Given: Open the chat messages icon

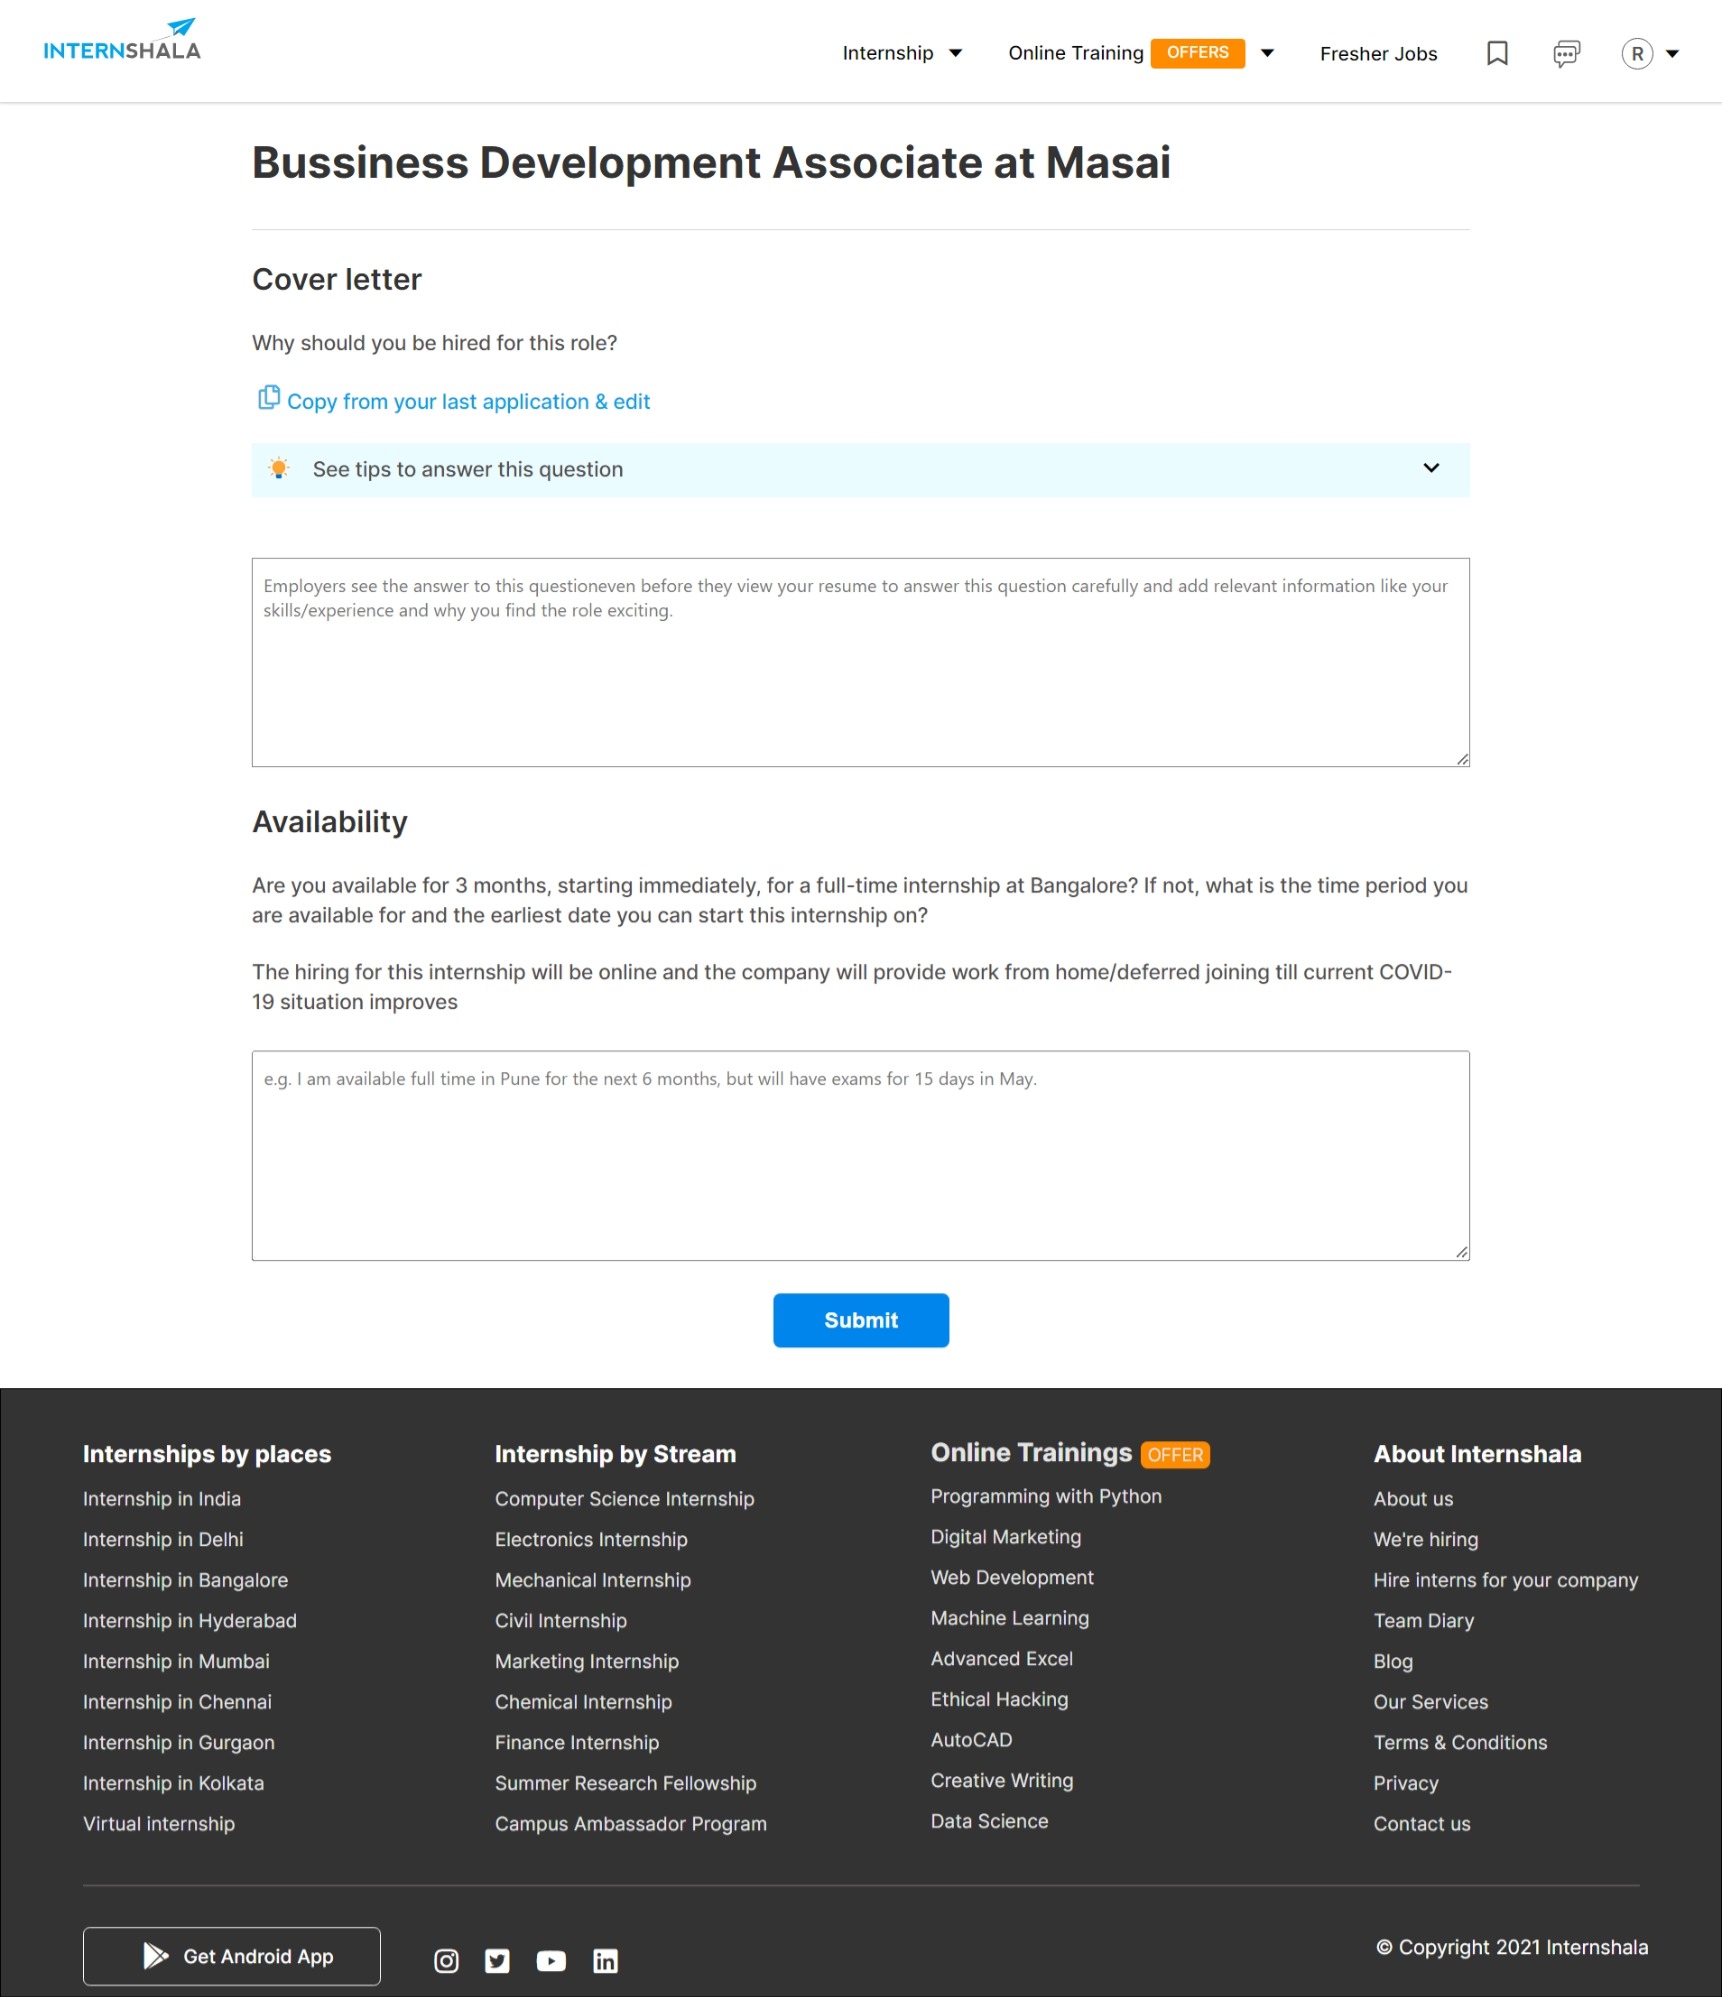Looking at the screenshot, I should [x=1565, y=54].
